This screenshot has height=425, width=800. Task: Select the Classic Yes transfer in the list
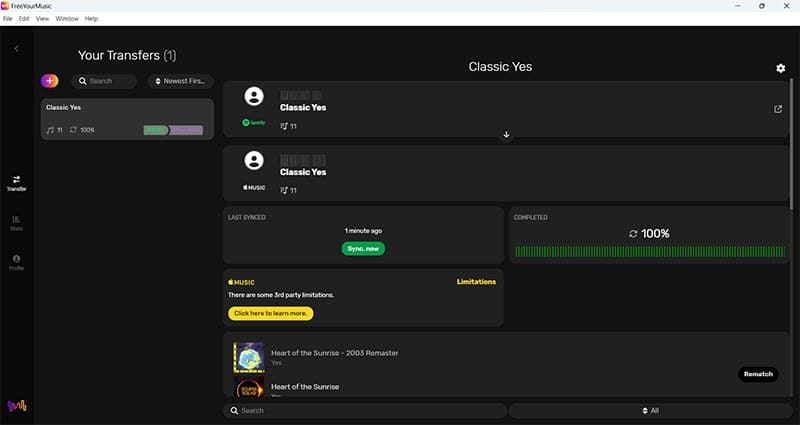[x=127, y=119]
